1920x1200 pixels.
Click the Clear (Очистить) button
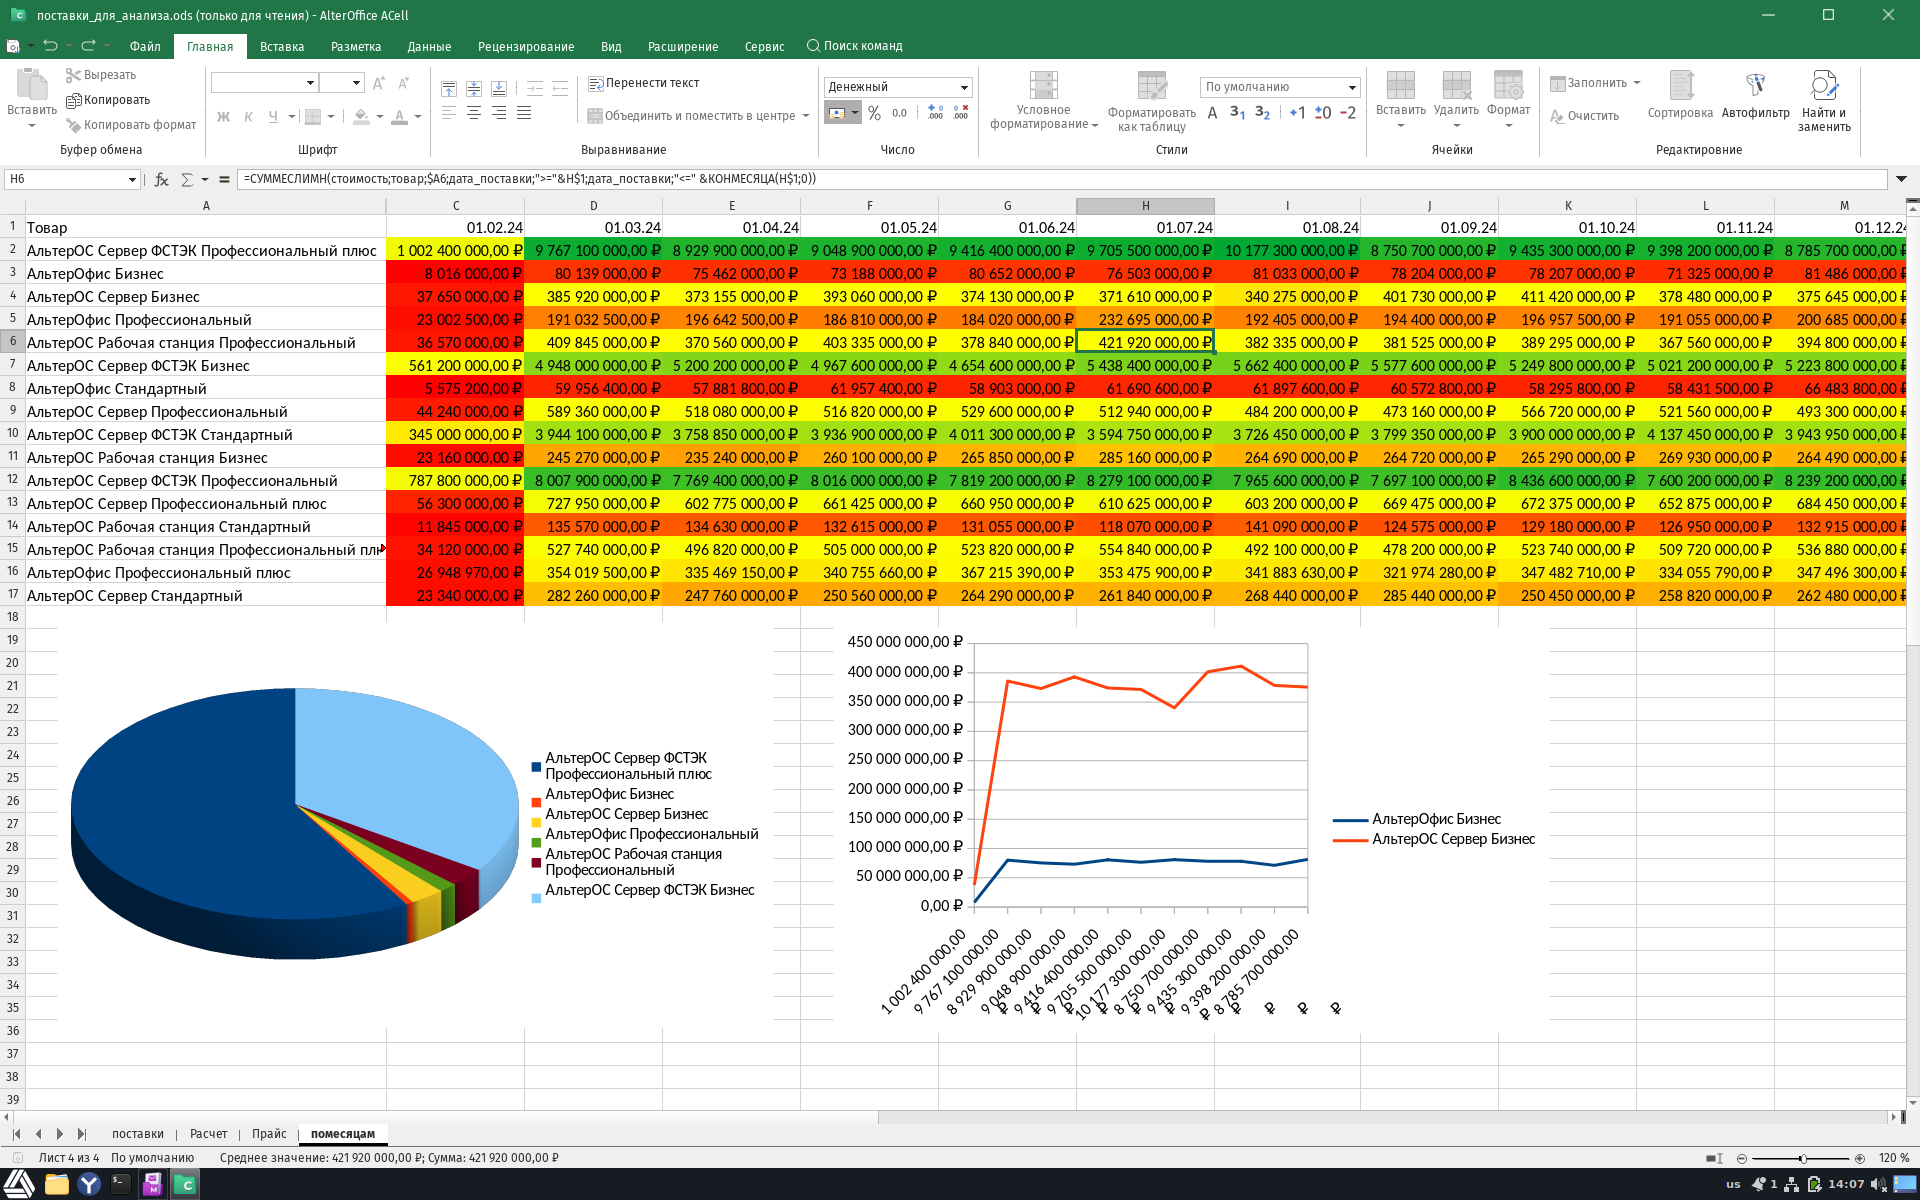tap(1584, 116)
